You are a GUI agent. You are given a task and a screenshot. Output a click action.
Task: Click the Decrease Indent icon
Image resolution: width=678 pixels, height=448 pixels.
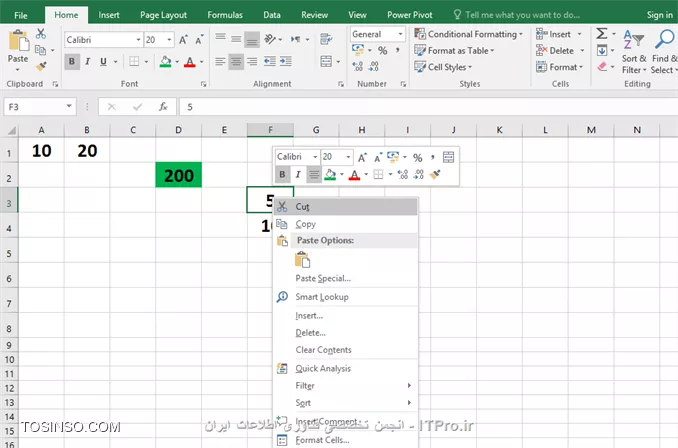coord(270,61)
